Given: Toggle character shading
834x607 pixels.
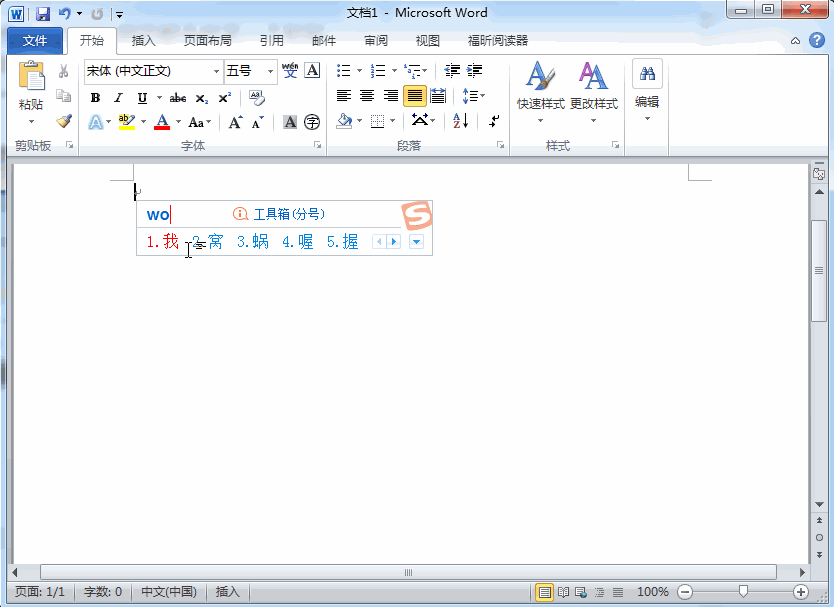Looking at the screenshot, I should (x=290, y=122).
